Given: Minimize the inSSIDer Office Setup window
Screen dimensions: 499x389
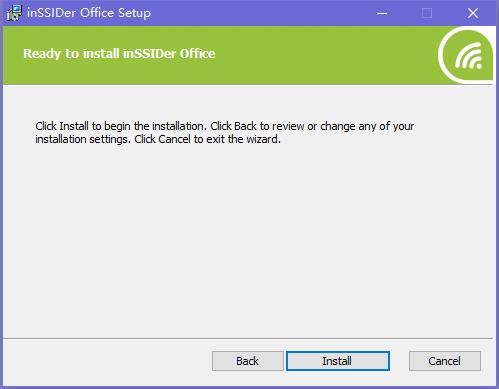Looking at the screenshot, I should [382, 13].
